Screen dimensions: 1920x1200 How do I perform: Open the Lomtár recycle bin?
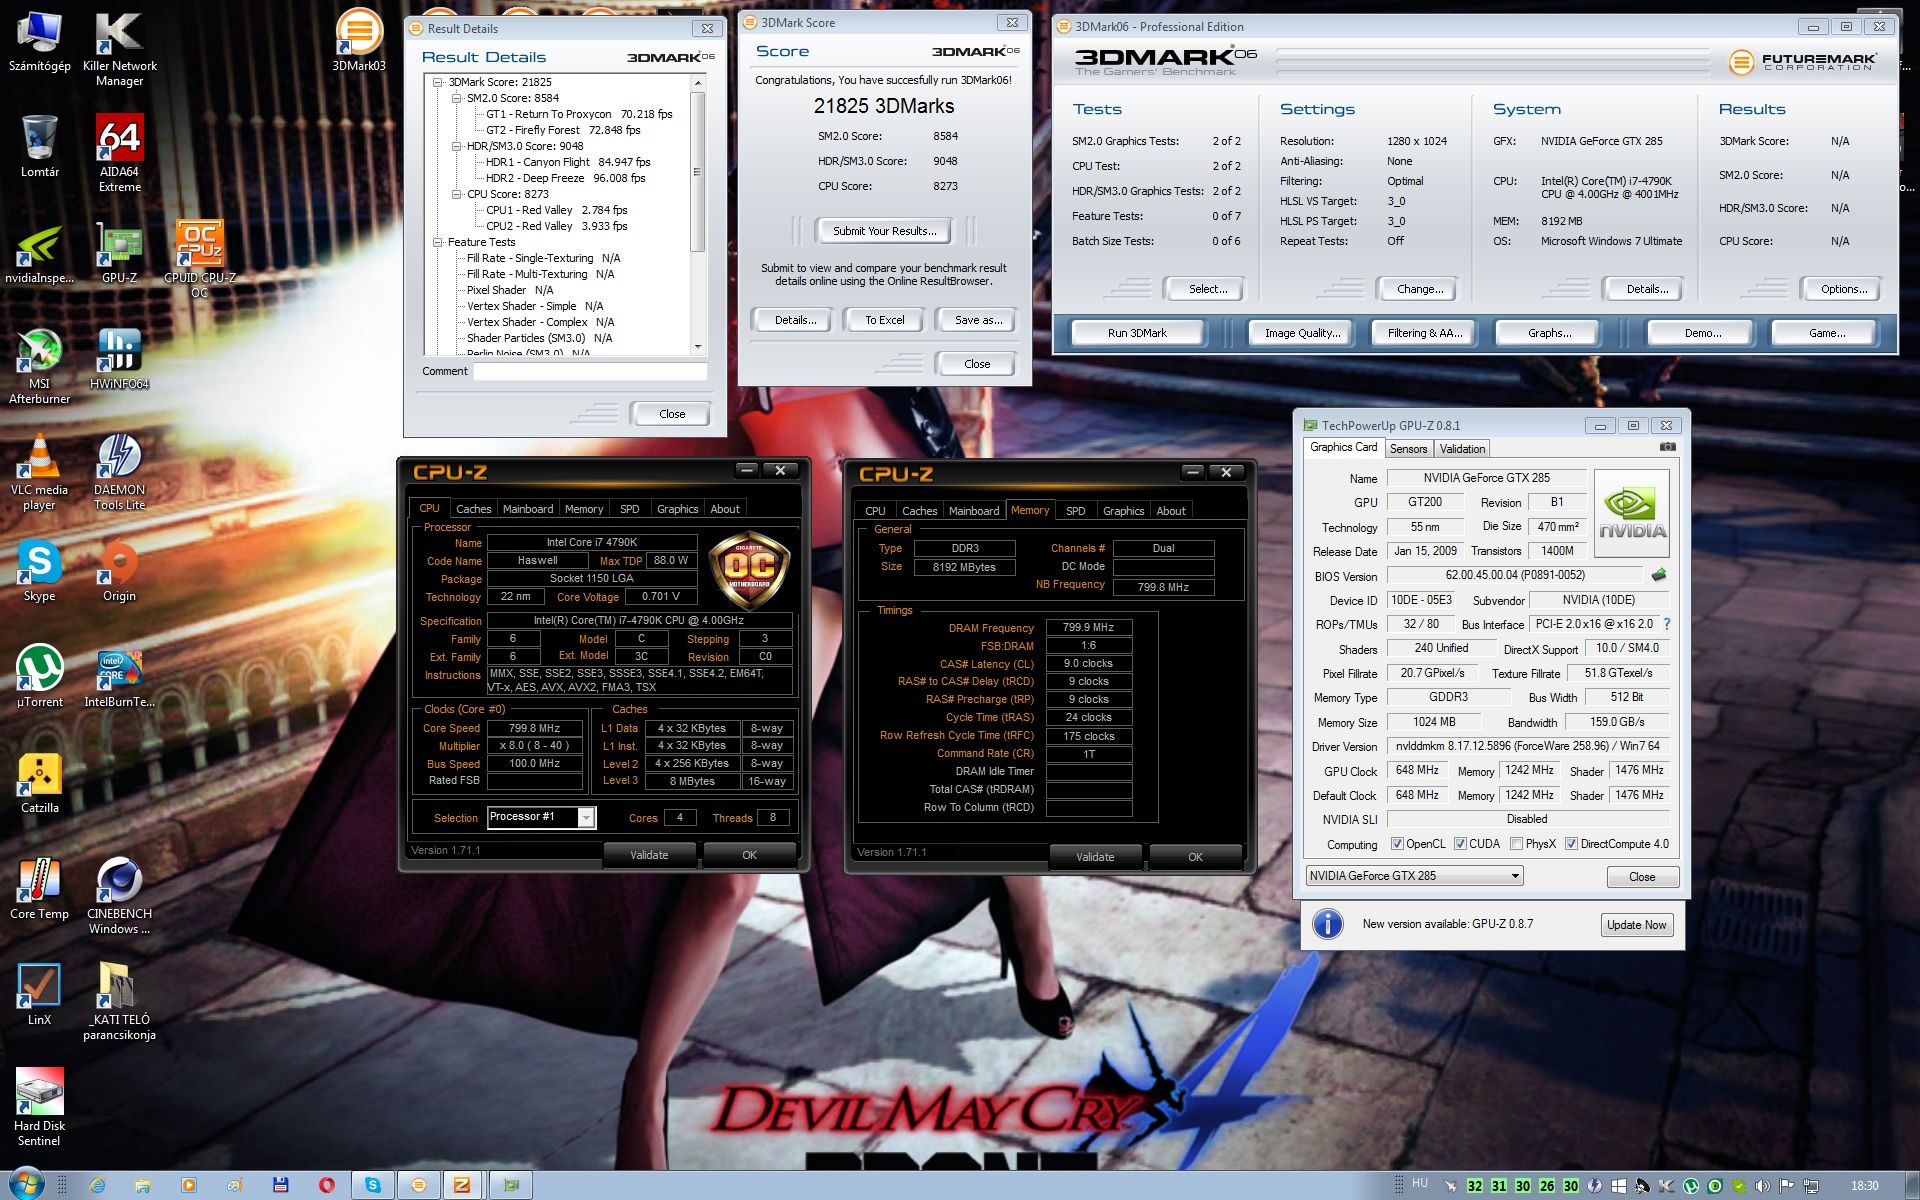[39, 146]
